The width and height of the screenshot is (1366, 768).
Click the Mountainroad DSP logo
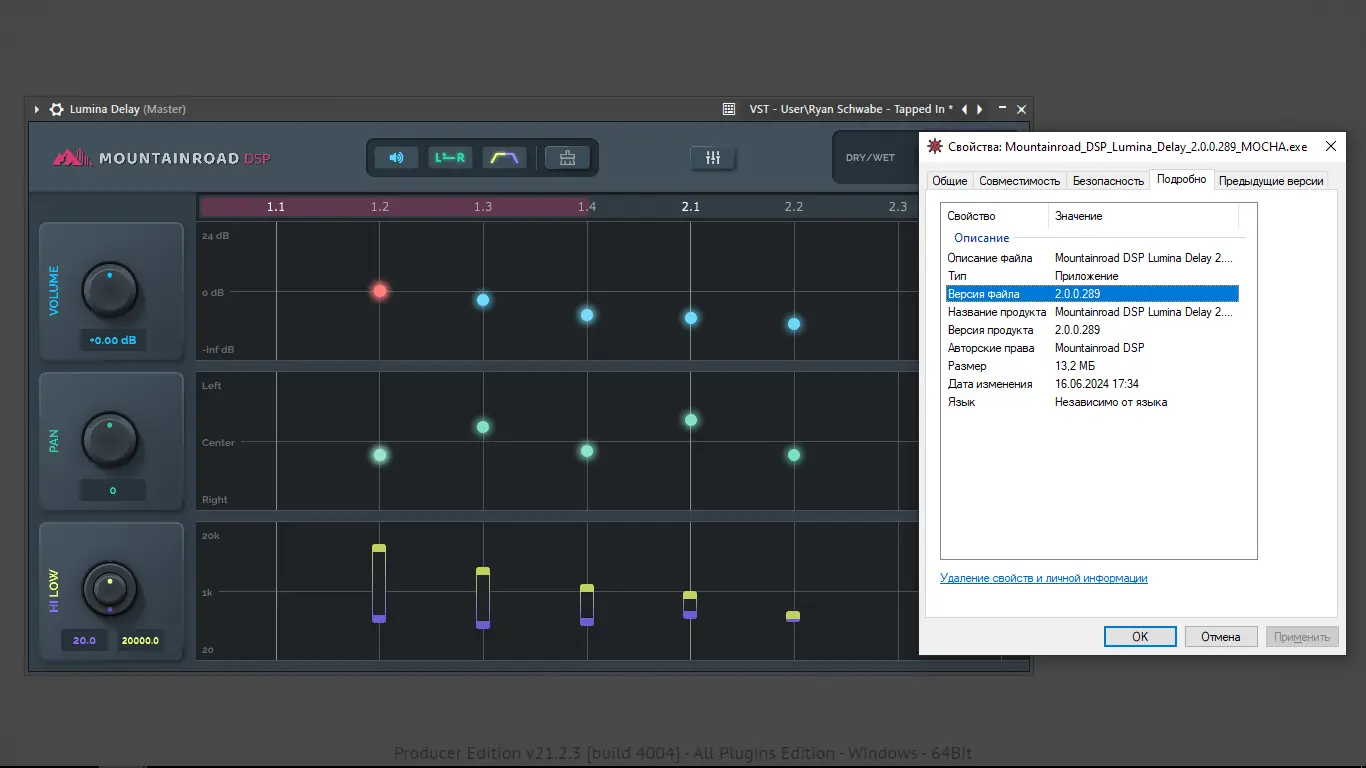(x=160, y=157)
